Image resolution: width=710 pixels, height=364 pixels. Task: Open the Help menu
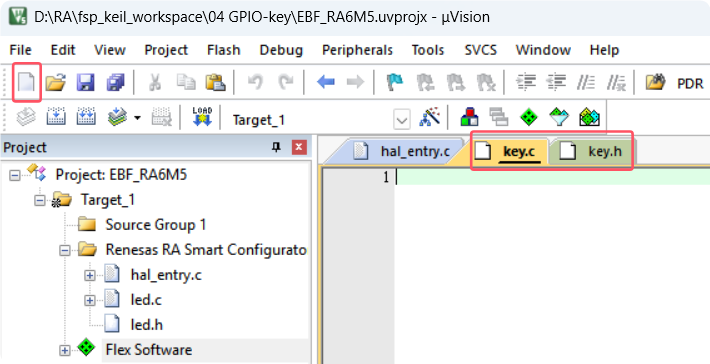604,50
